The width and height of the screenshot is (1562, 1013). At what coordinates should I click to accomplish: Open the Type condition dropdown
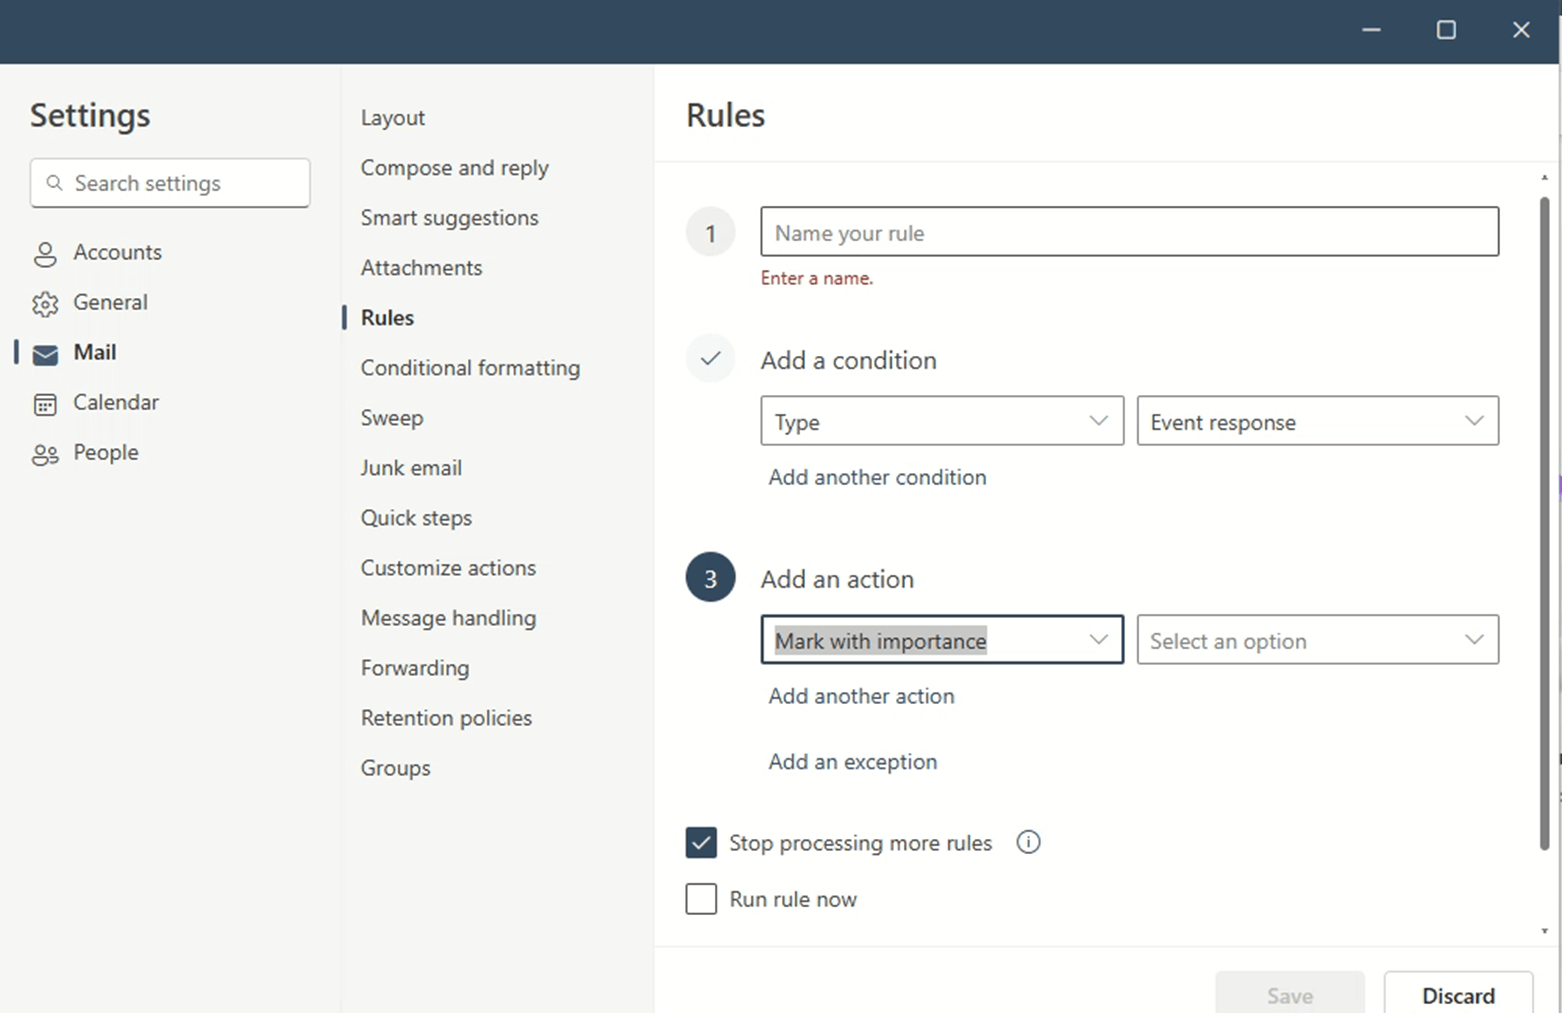pyautogui.click(x=941, y=421)
